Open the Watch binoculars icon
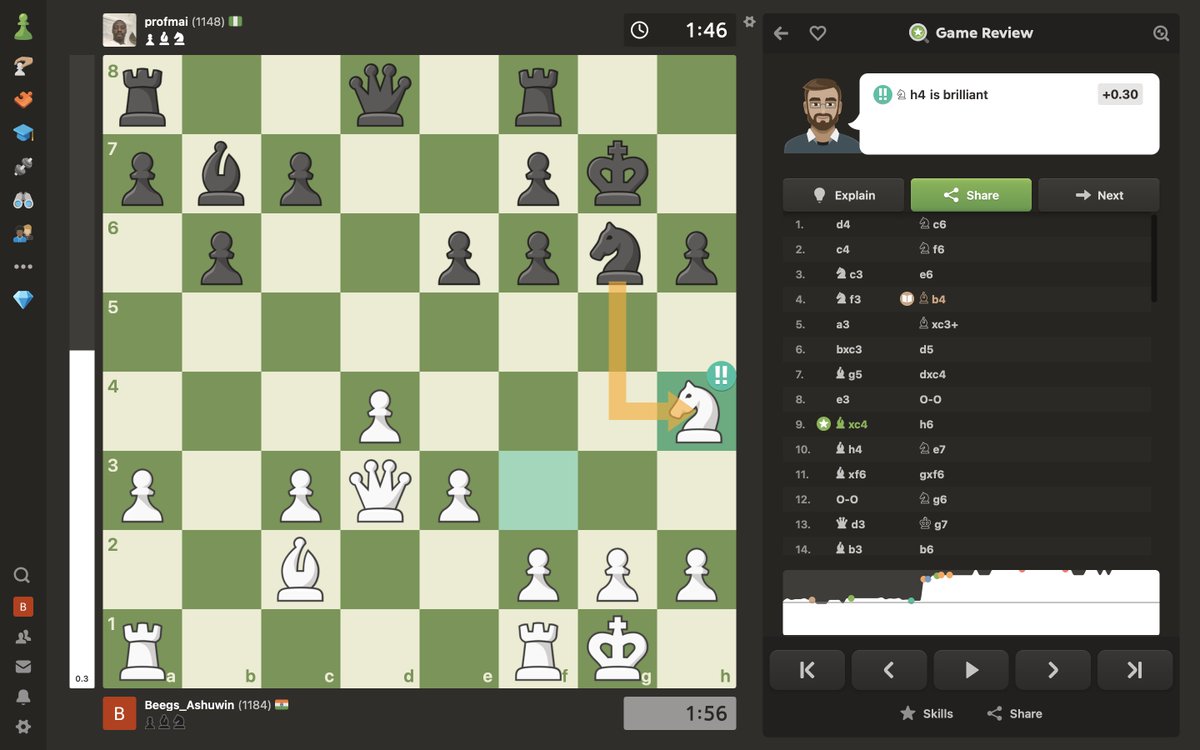The width and height of the screenshot is (1200, 750). [x=23, y=200]
